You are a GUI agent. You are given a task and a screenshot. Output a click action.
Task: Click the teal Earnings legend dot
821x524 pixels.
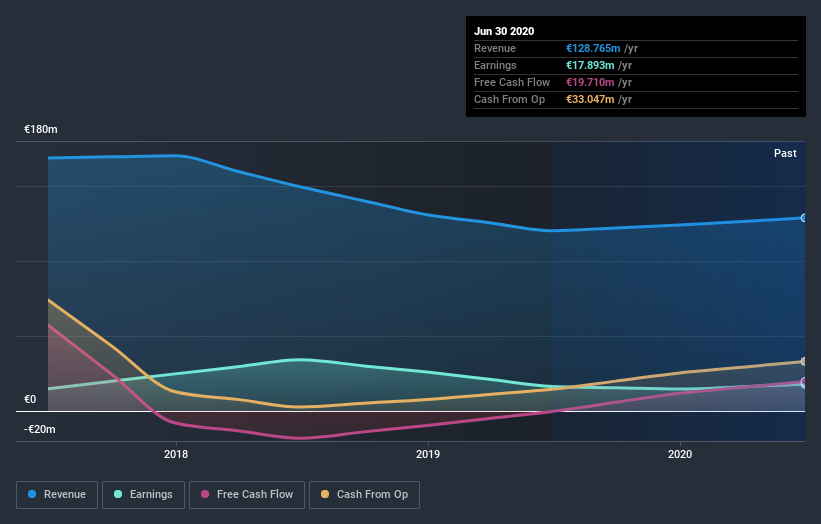[x=118, y=494]
